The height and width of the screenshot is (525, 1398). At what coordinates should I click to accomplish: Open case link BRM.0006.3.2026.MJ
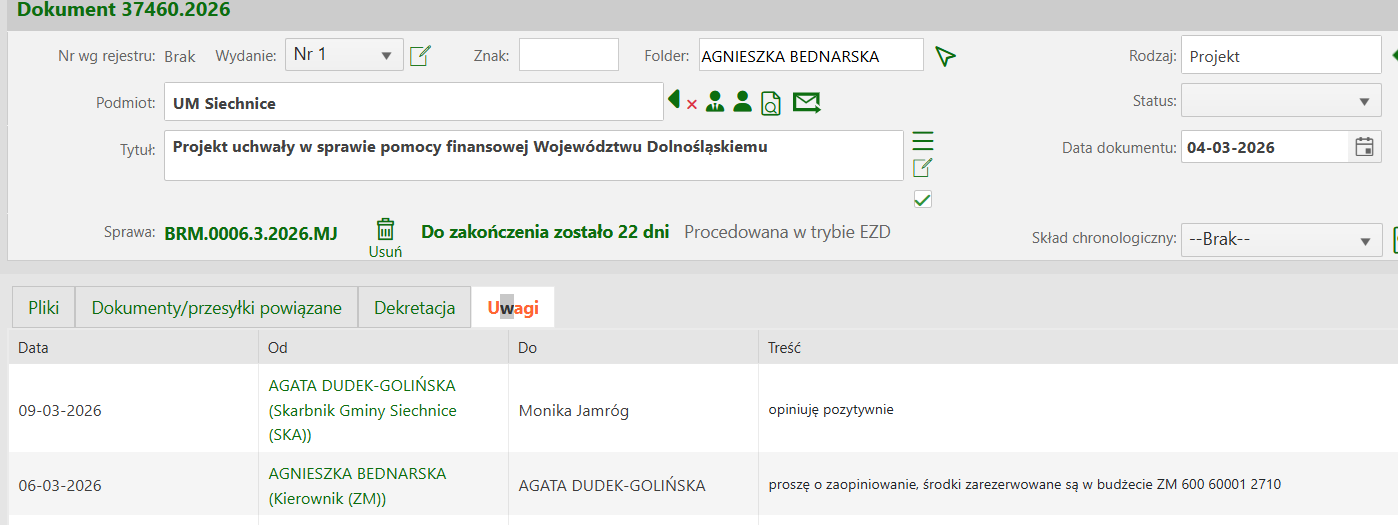click(251, 233)
